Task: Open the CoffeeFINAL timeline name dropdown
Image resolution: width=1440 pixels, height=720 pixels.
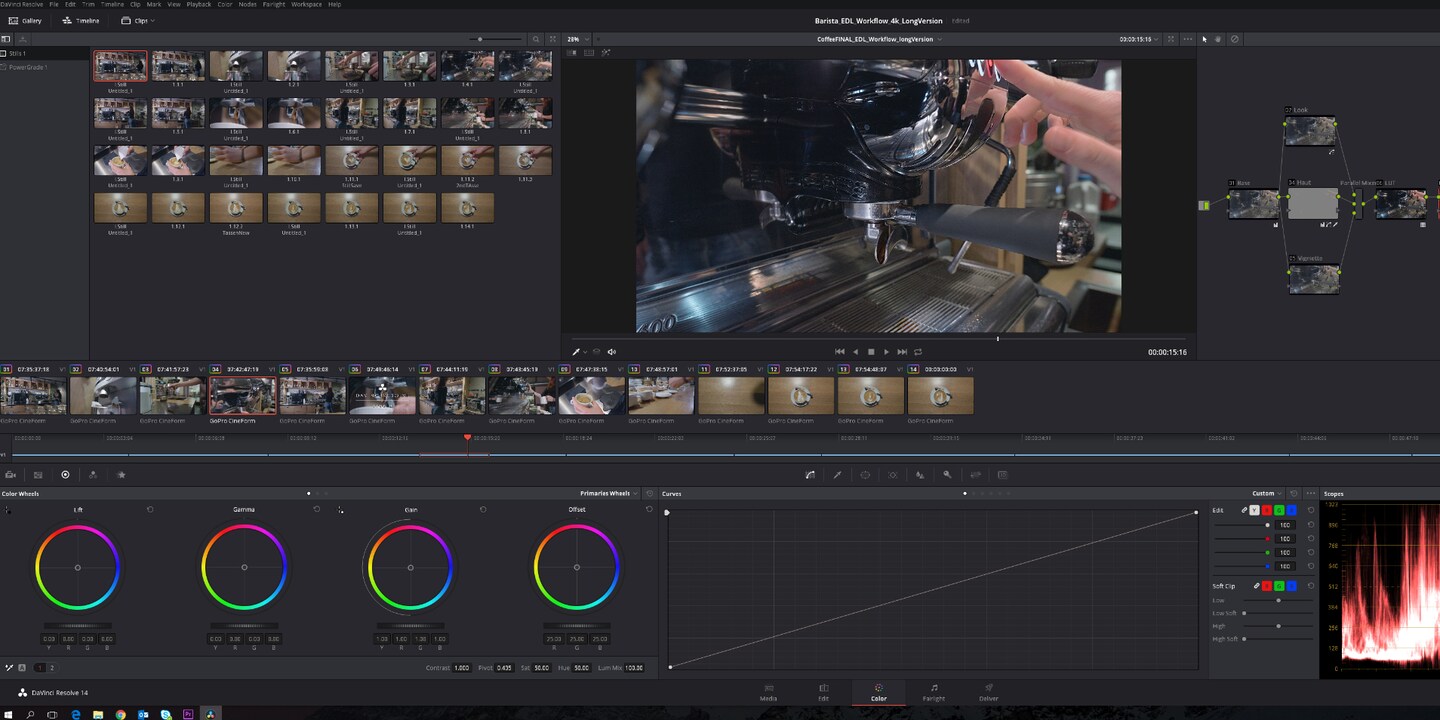Action: point(878,39)
